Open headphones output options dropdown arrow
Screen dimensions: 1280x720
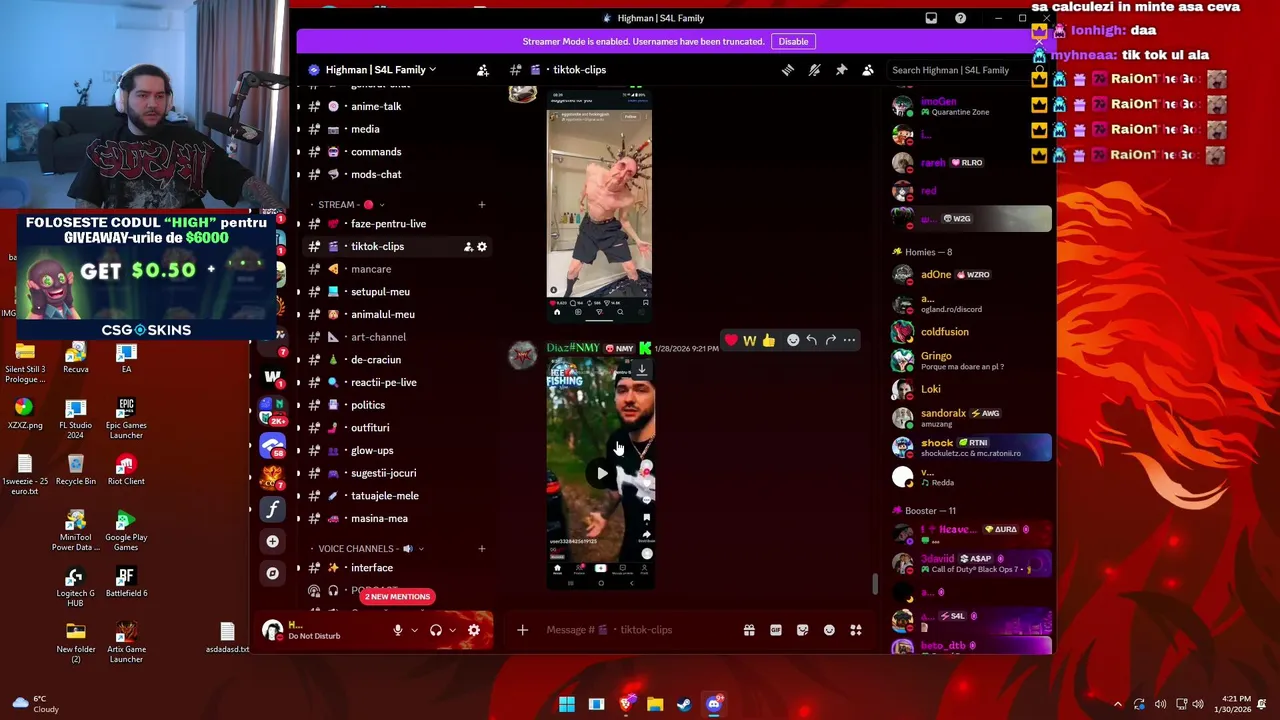tap(452, 630)
